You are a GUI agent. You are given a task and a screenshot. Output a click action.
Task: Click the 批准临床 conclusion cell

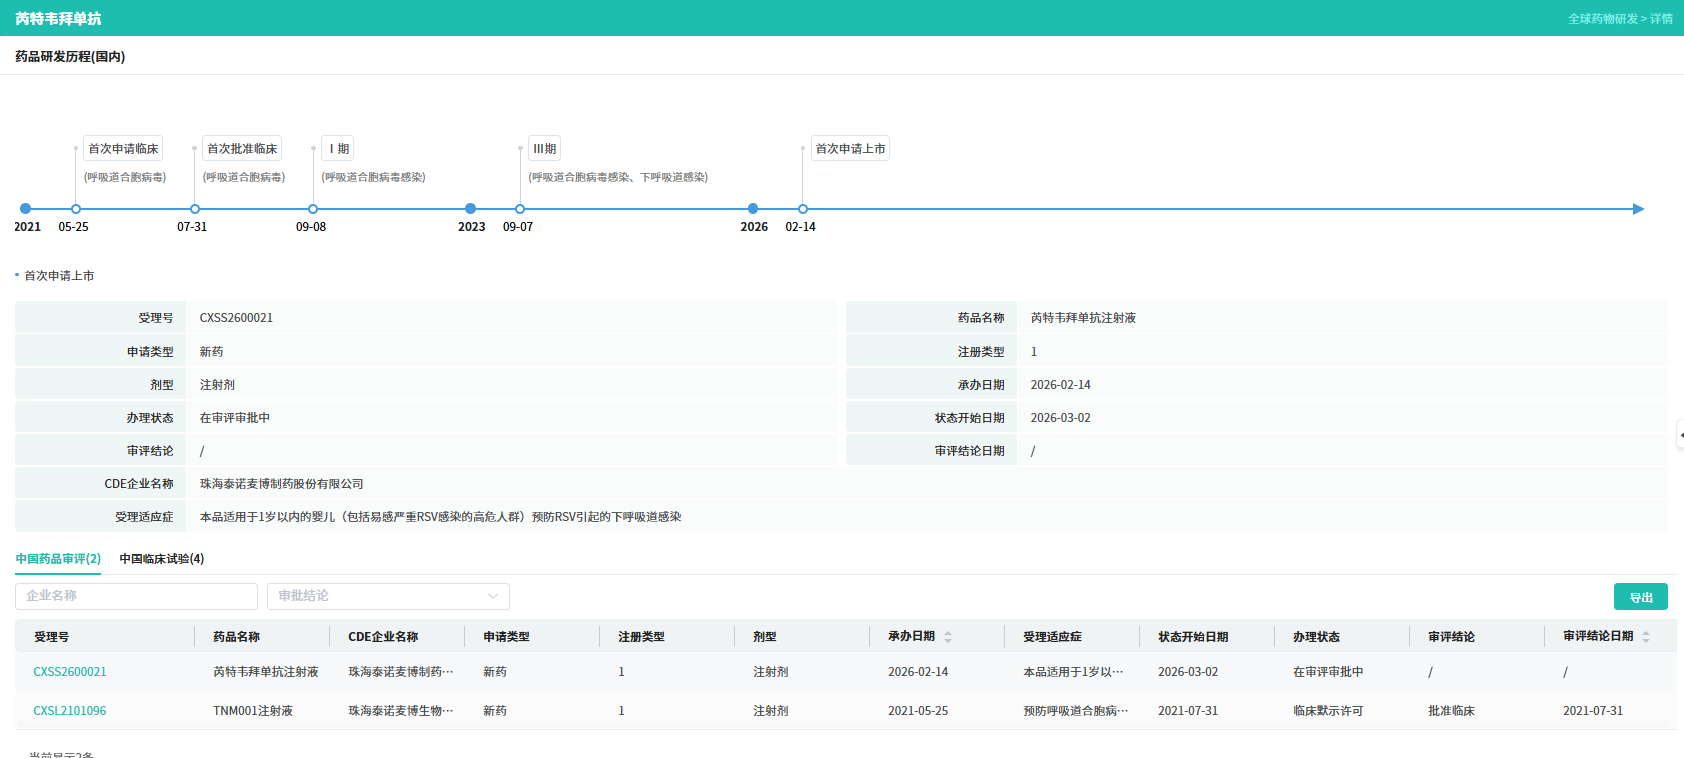click(1451, 711)
